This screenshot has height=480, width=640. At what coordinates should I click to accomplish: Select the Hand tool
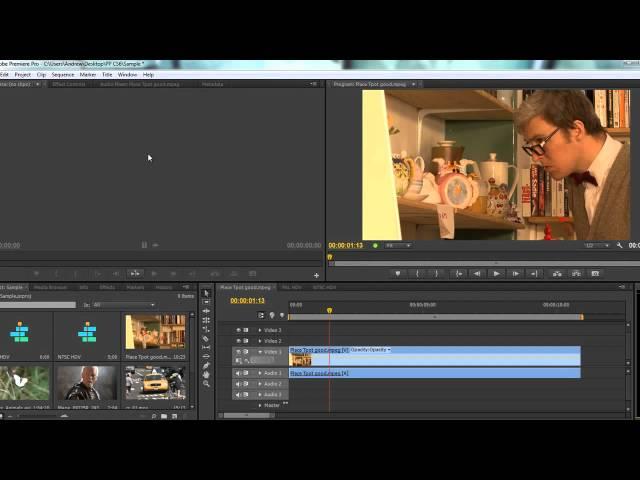[206, 374]
